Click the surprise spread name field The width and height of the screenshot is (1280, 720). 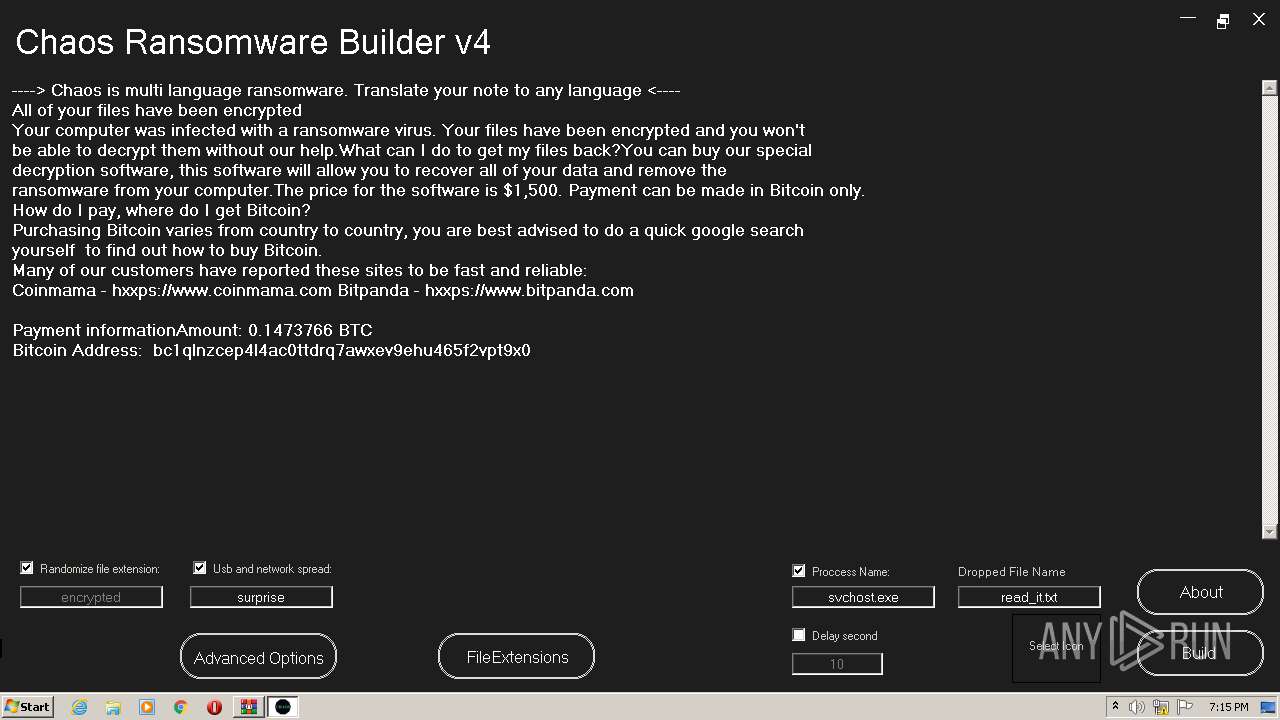coord(261,597)
